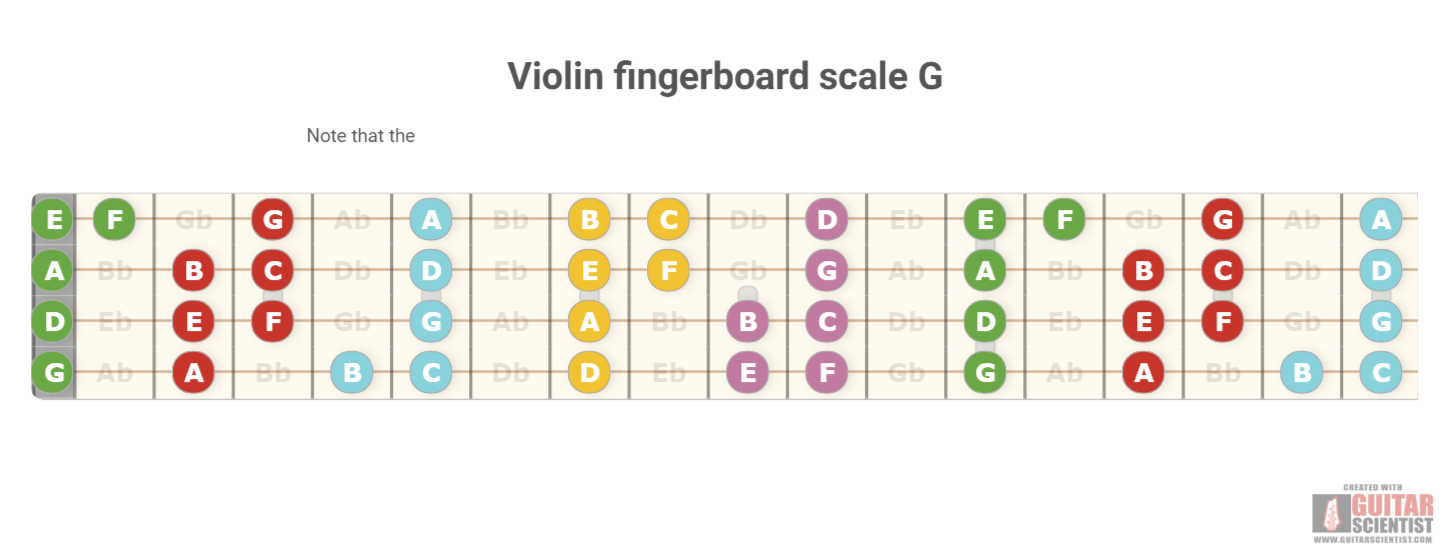Click the 'Note that the' description text
The height and width of the screenshot is (556, 1445).
(361, 136)
